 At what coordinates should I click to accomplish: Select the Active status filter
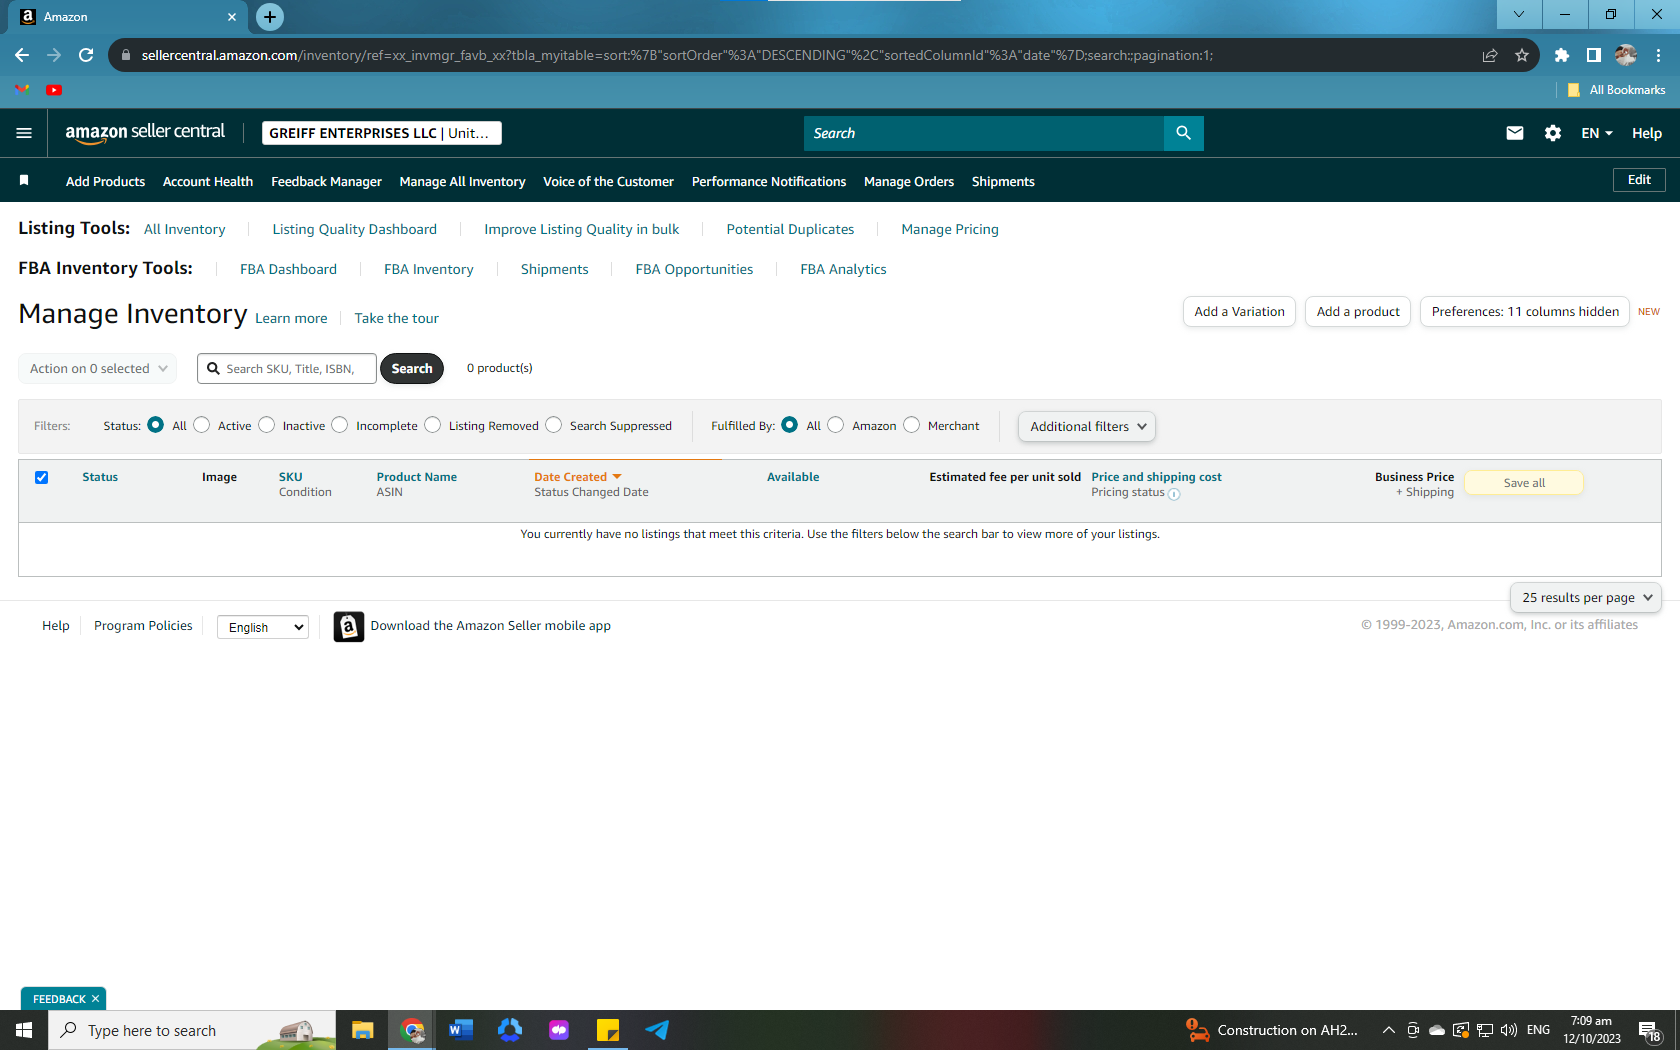click(x=202, y=425)
